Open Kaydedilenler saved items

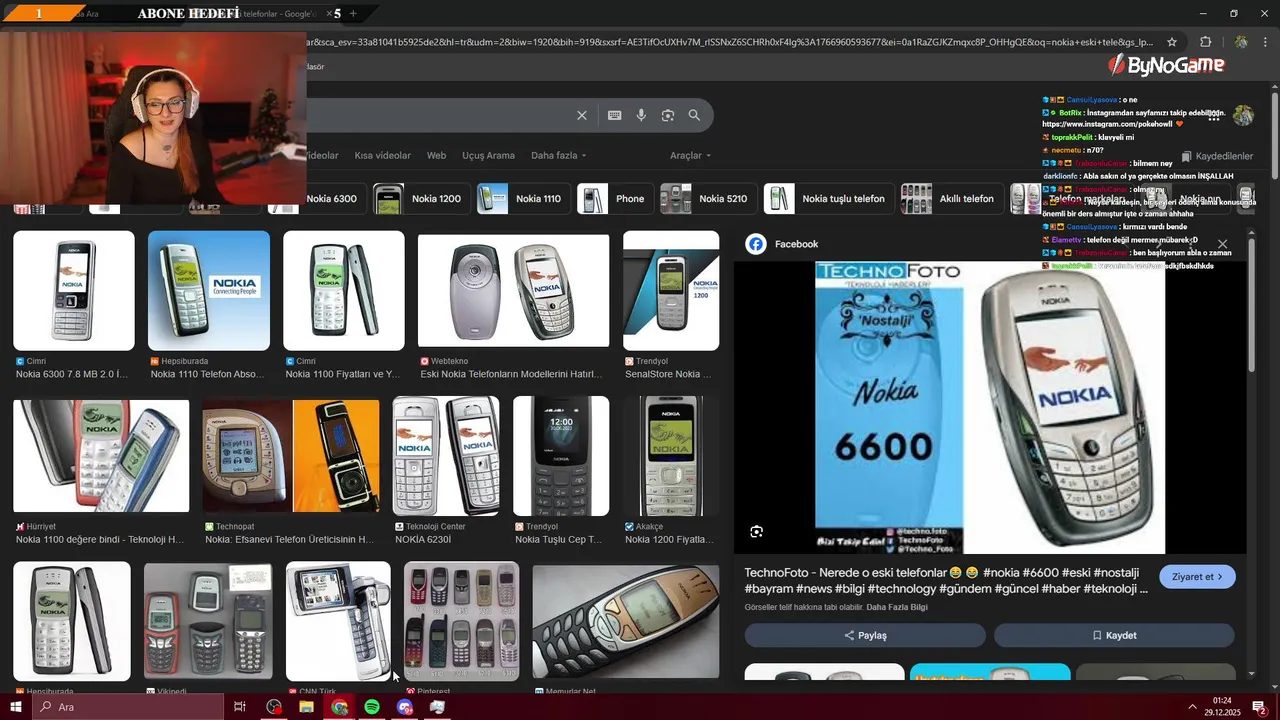click(x=1217, y=156)
